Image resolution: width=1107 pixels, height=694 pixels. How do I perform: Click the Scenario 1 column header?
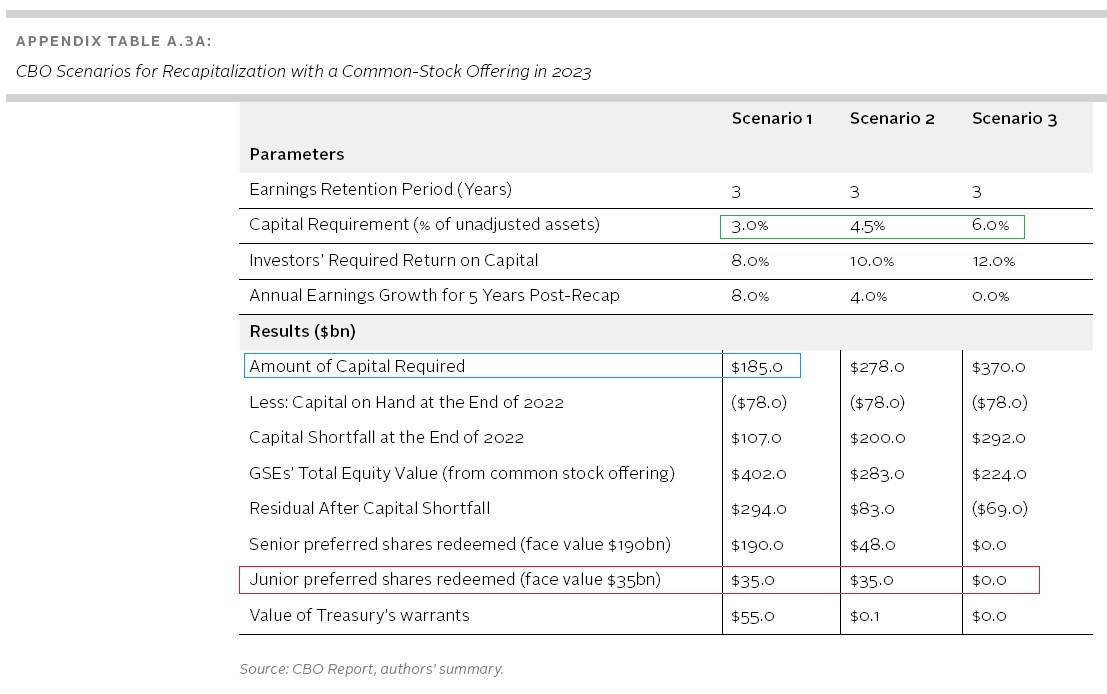pyautogui.click(x=771, y=118)
